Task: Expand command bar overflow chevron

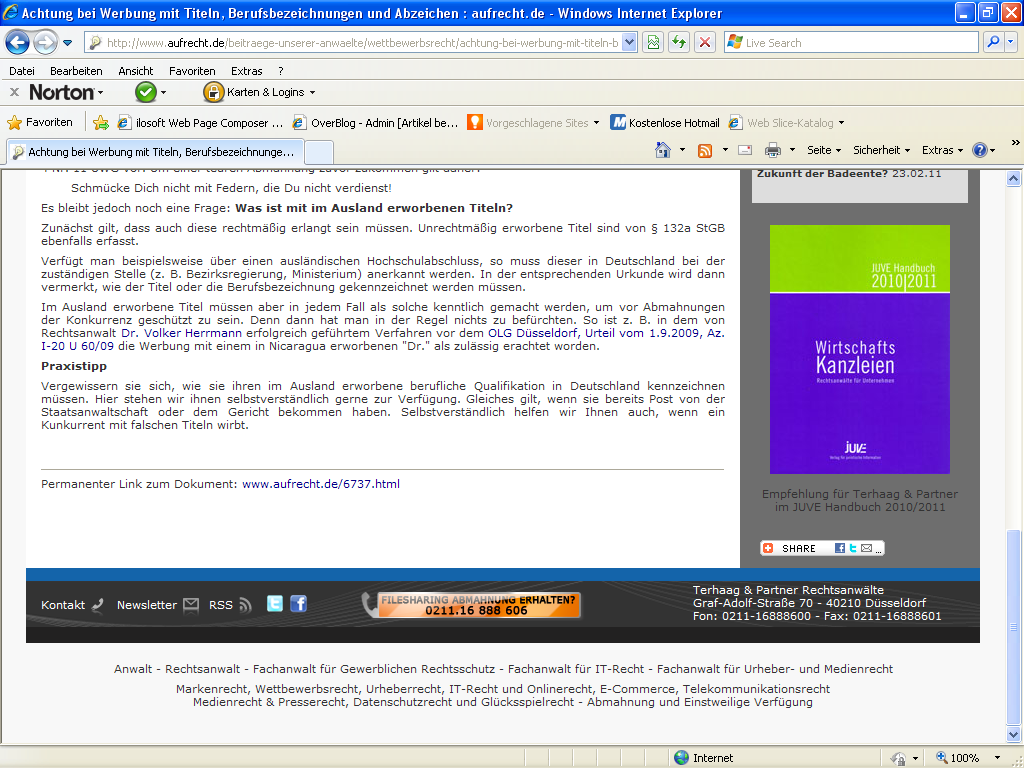Action: [1015, 143]
